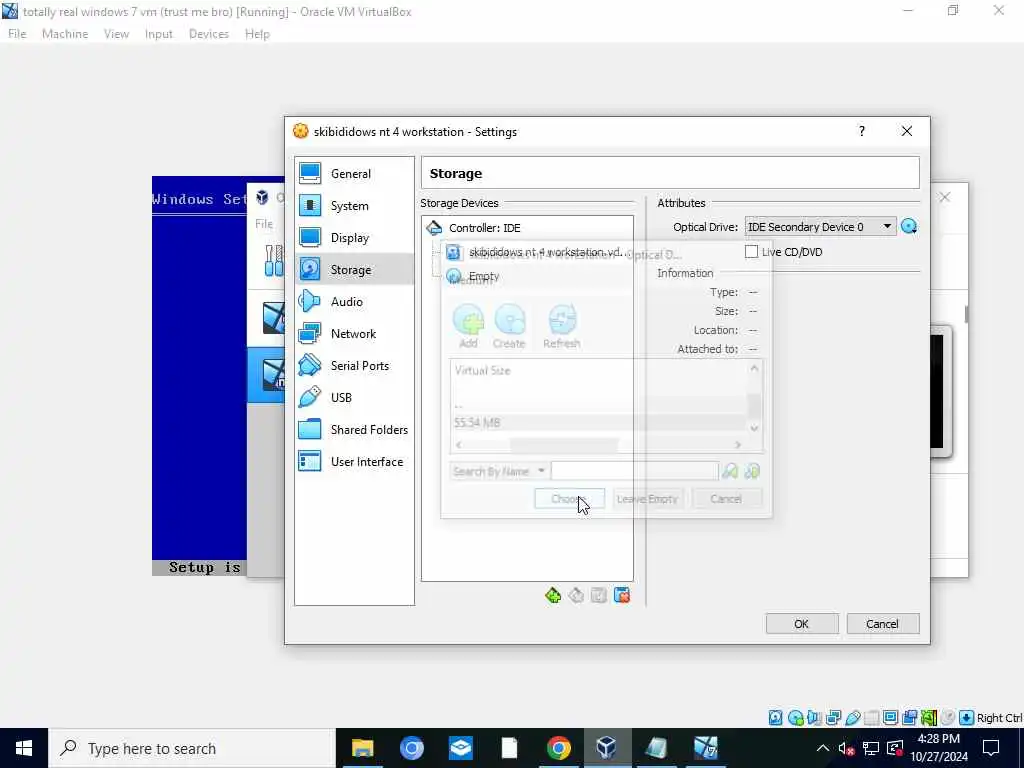Select the Storage settings category

(354, 270)
